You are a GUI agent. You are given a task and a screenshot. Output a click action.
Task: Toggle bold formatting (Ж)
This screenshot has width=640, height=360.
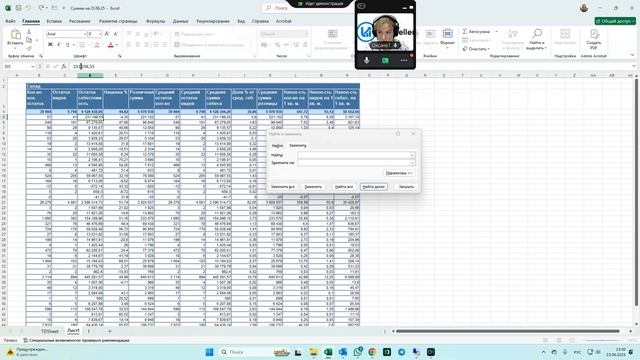point(50,44)
